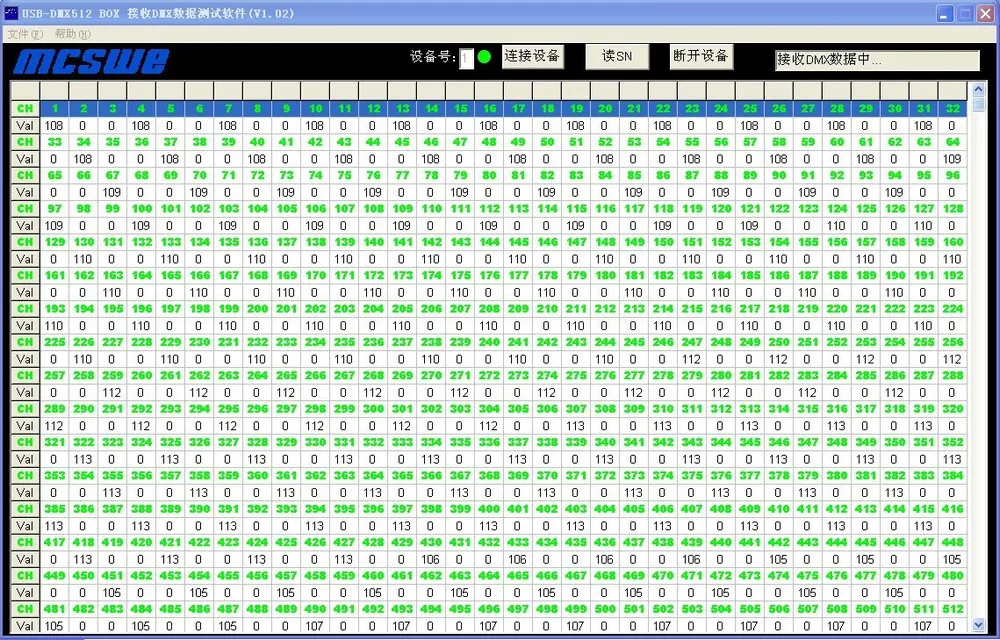Select channel header 384

[952, 475]
